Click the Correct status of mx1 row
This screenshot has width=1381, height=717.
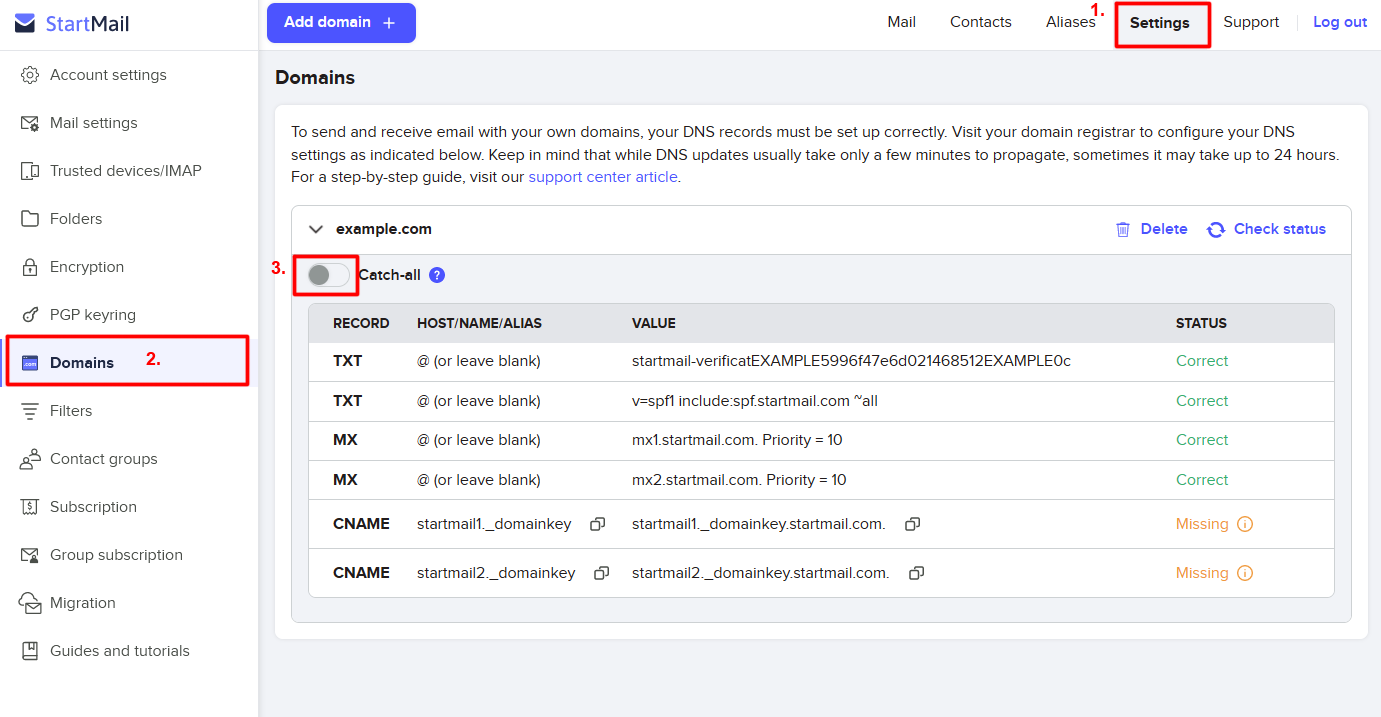(1202, 440)
